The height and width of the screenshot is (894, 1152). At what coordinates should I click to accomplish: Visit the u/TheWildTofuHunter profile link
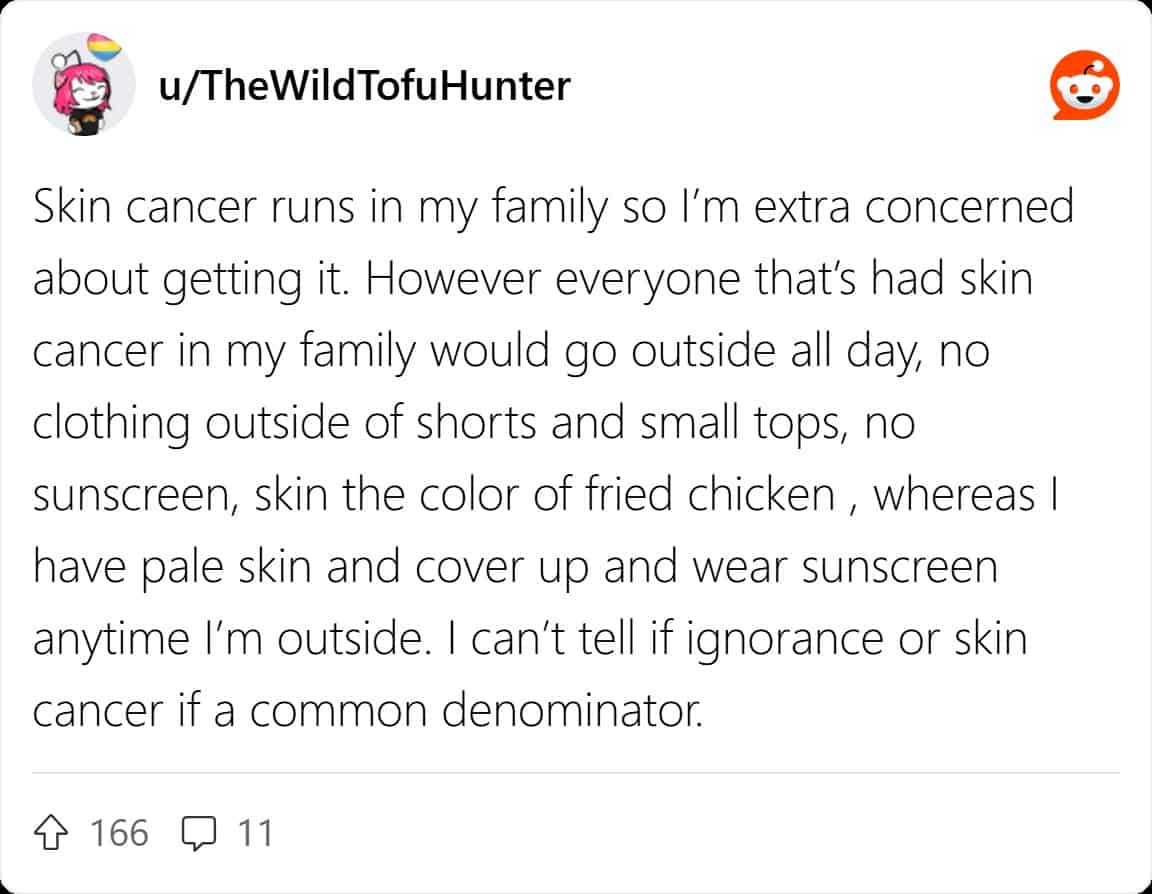pos(364,86)
